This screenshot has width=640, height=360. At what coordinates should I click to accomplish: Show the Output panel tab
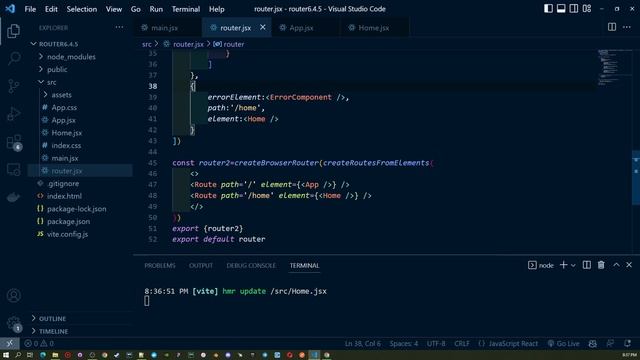coord(201,265)
